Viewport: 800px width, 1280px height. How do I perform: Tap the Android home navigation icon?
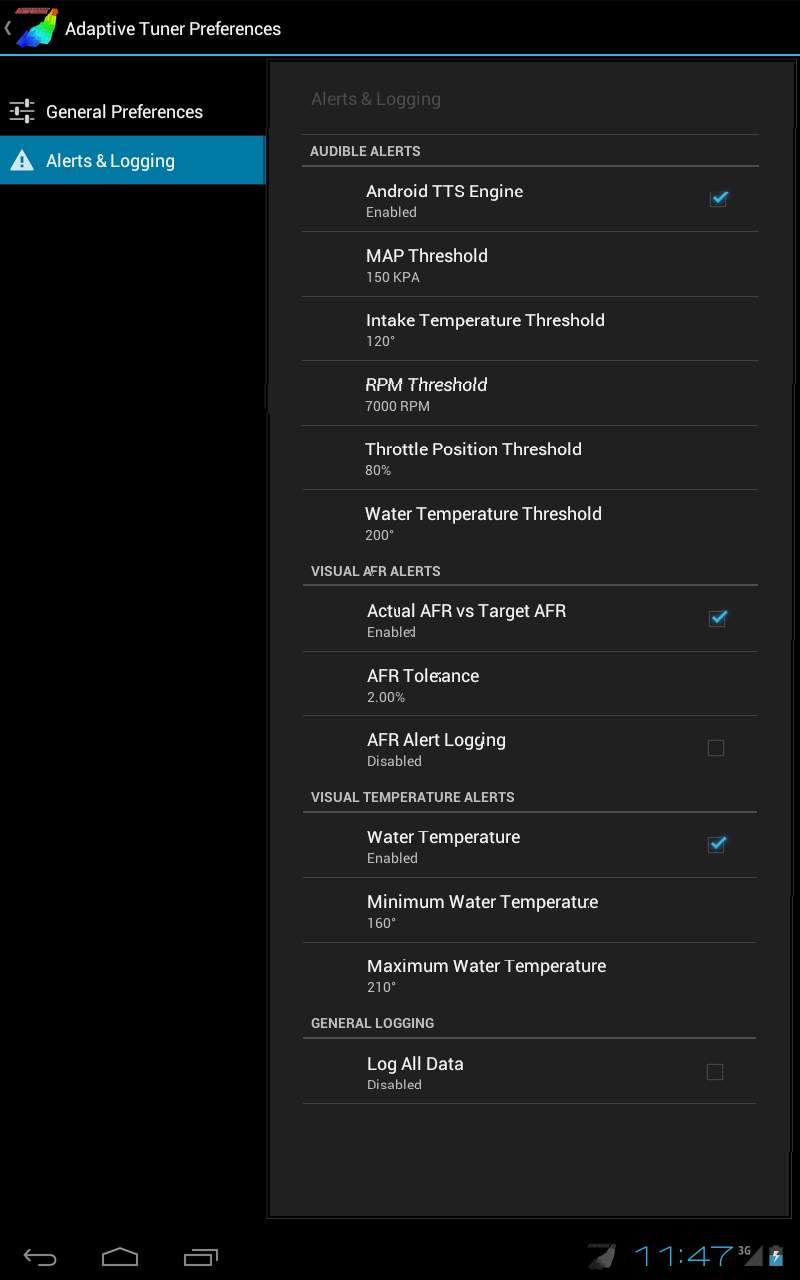click(x=120, y=1256)
